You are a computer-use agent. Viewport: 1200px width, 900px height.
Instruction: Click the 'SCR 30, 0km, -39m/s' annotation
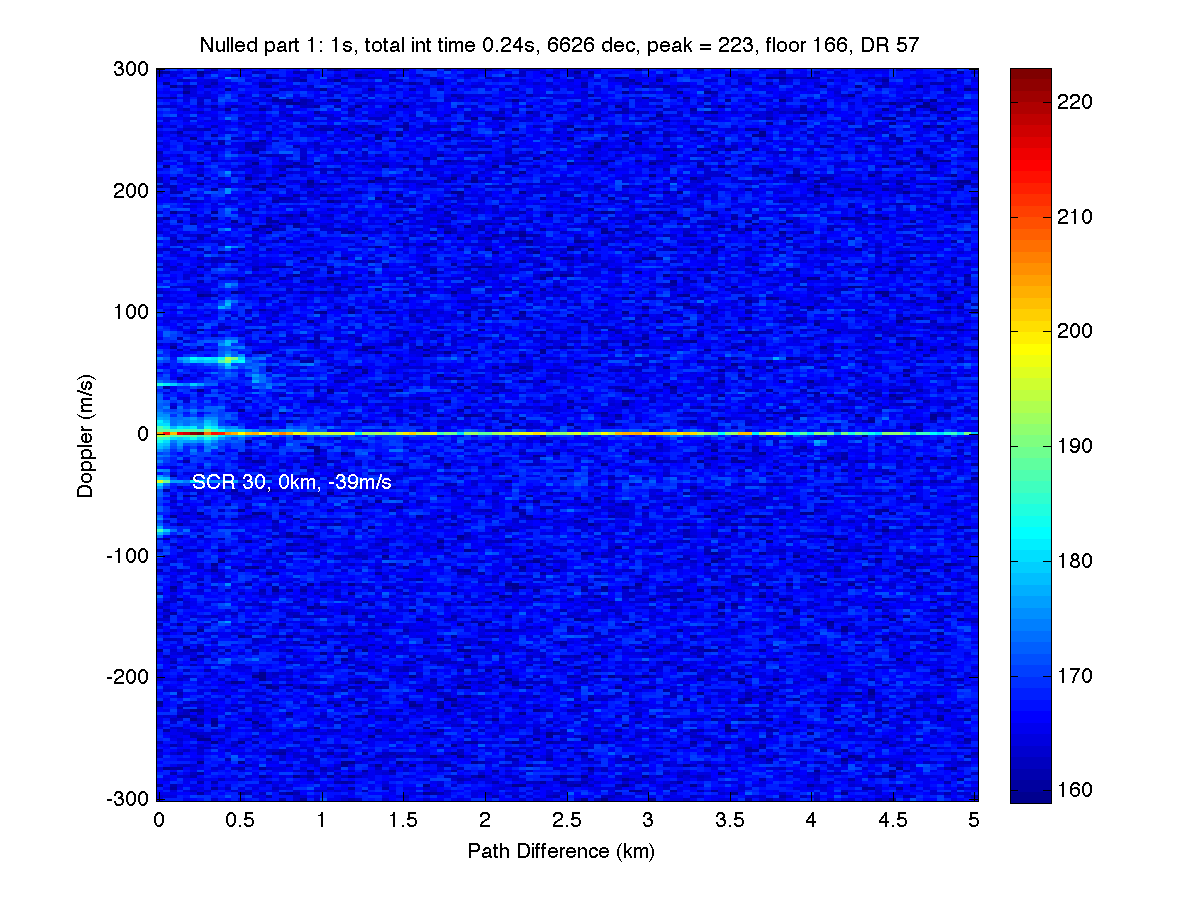coord(291,482)
